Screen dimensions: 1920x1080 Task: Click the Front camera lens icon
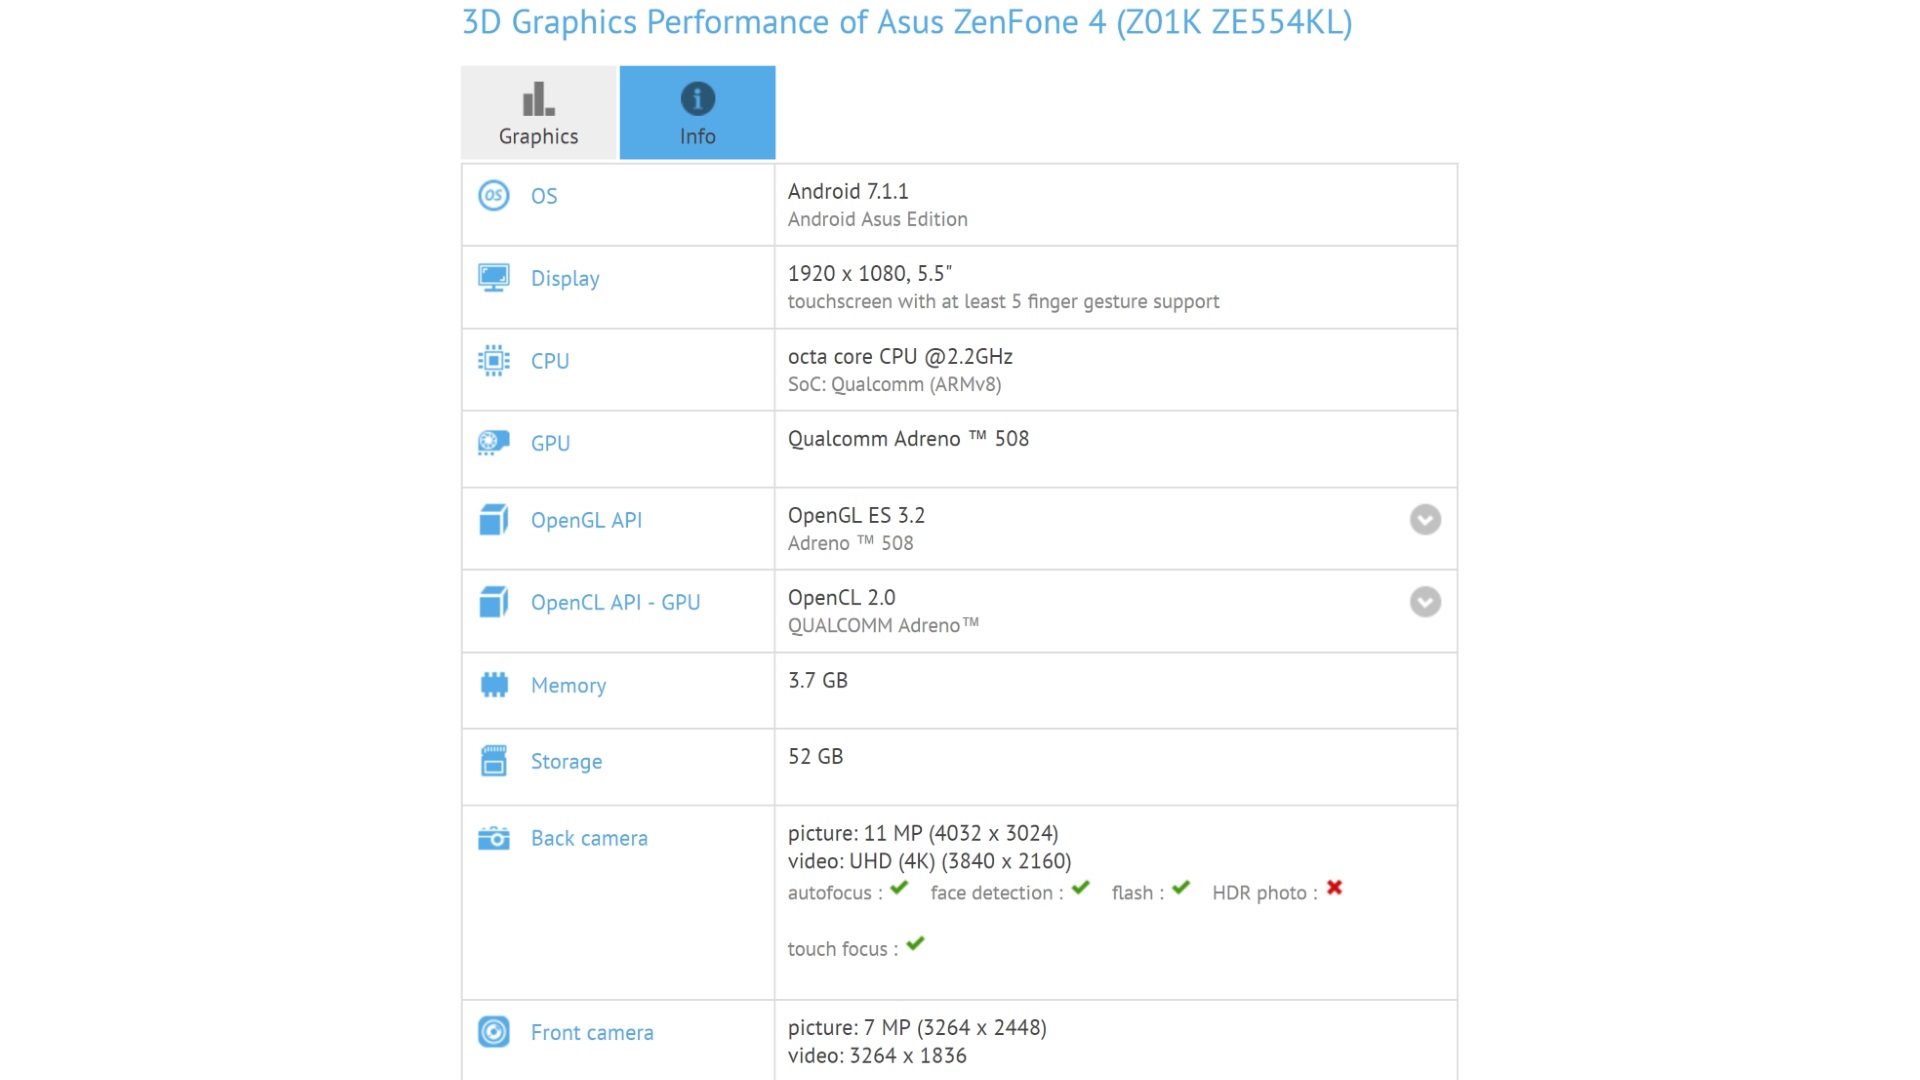pos(494,1032)
